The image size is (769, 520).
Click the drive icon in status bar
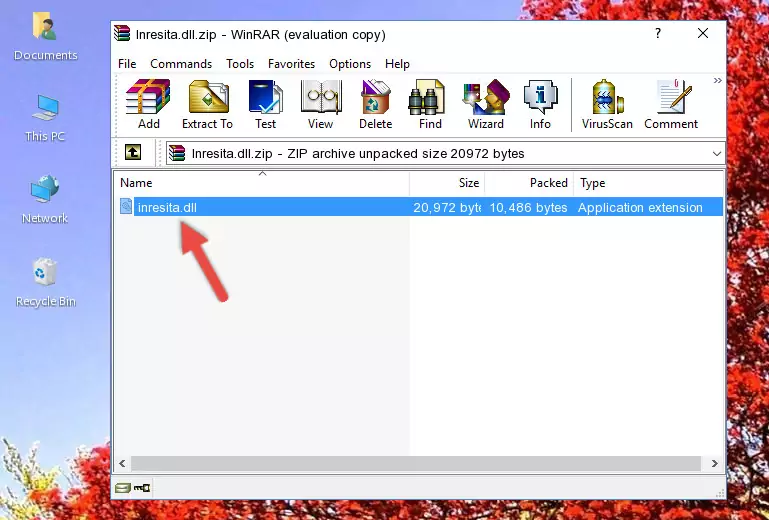click(x=123, y=488)
